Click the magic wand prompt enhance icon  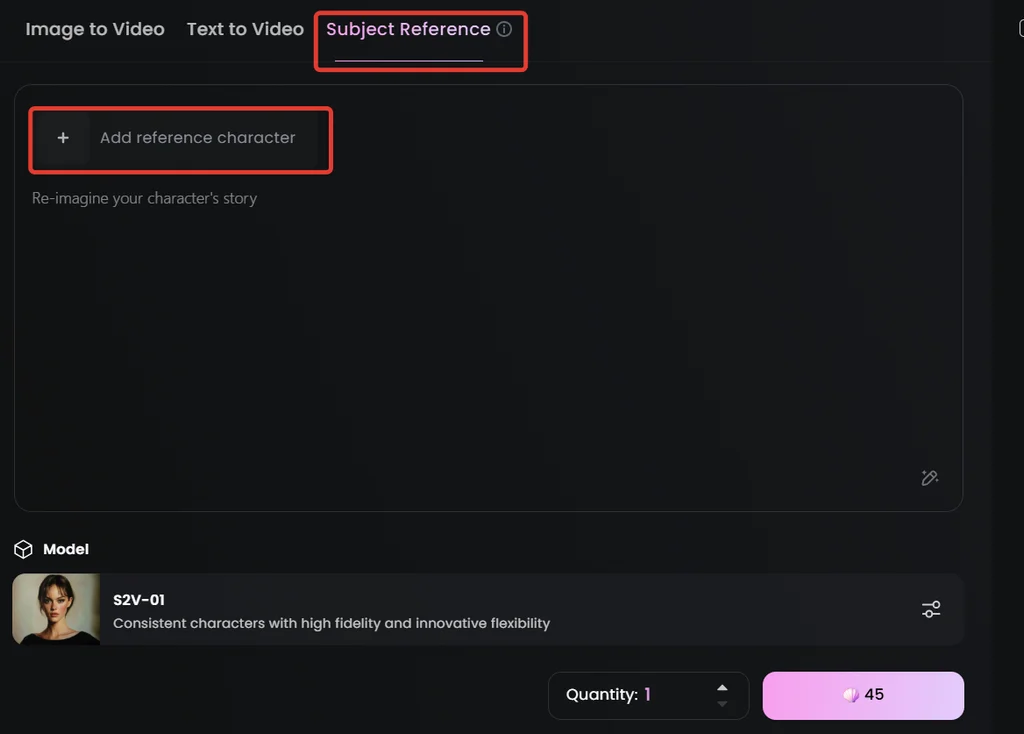(930, 478)
